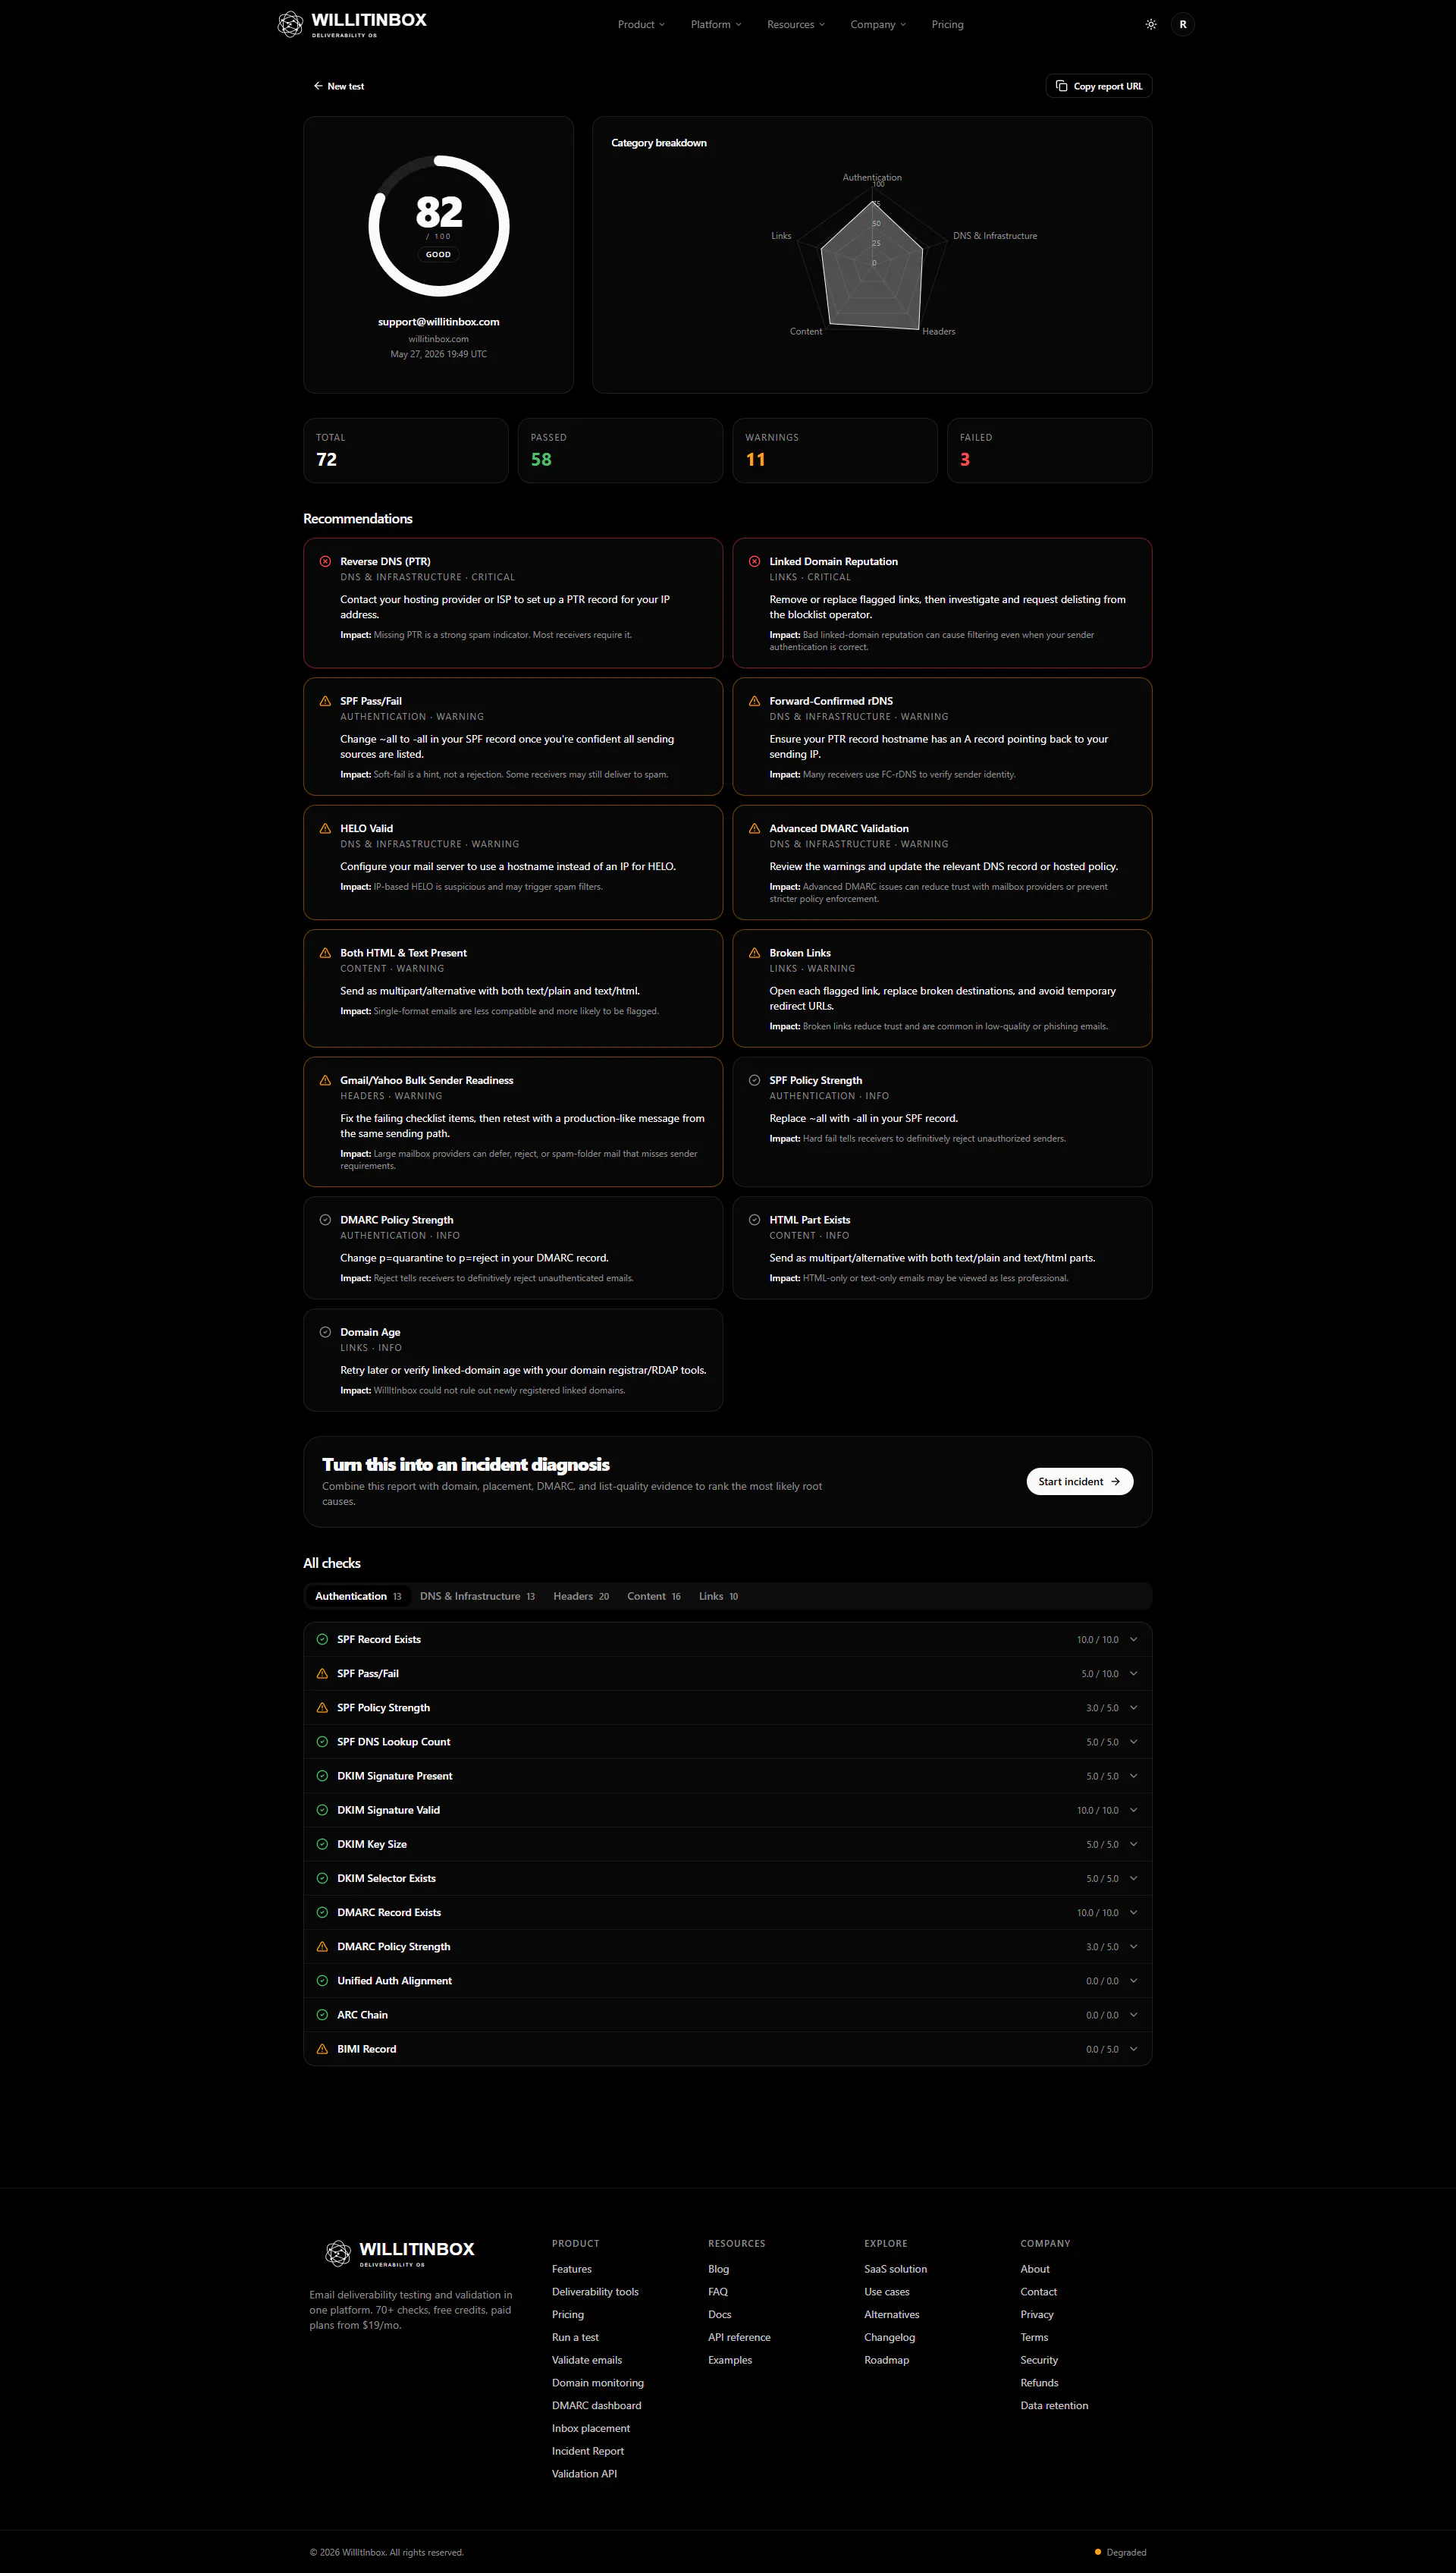Expand the Unified Auth Alignment row chevron
Viewport: 1456px width, 2573px height.
click(x=1133, y=1981)
